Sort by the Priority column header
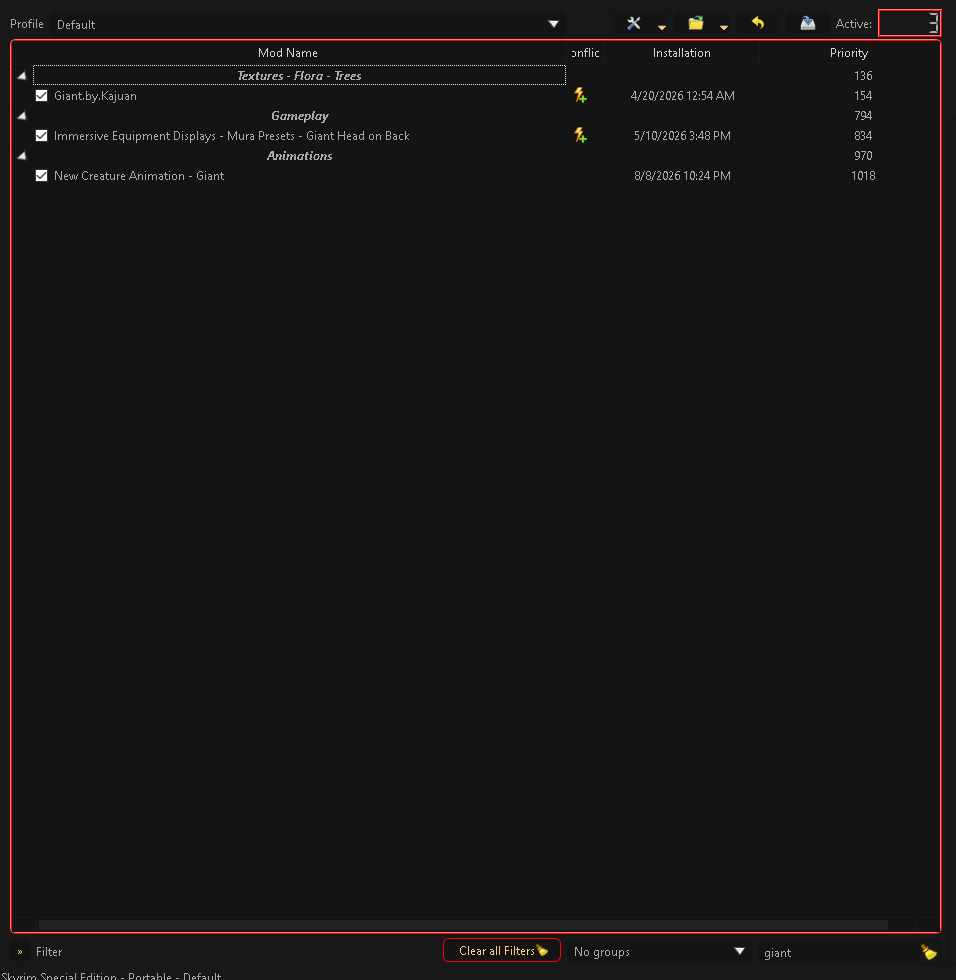The image size is (956, 980). 849,53
